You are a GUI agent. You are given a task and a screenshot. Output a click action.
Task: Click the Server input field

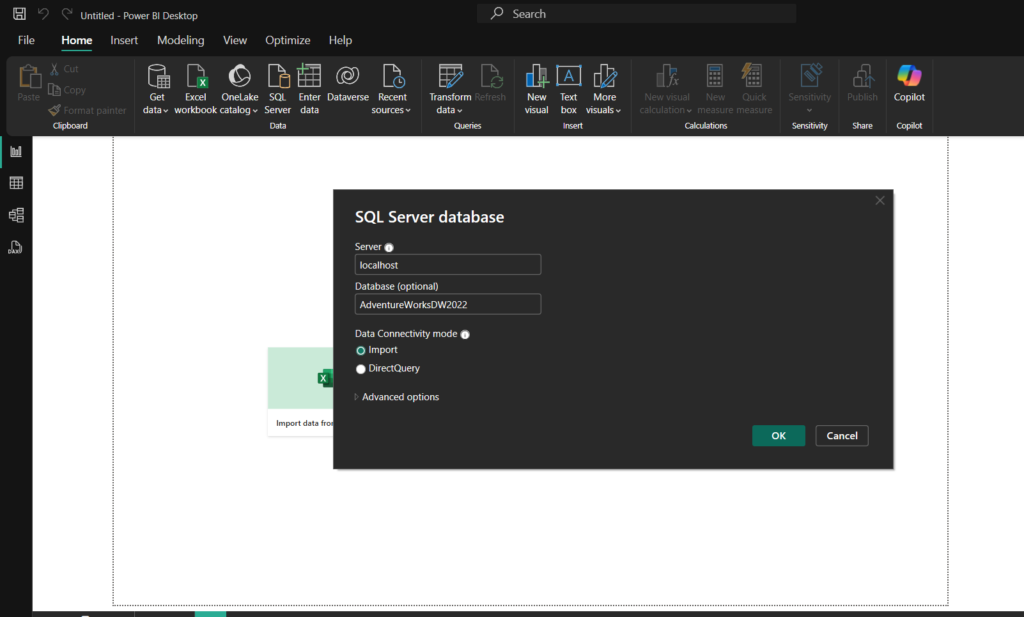448,264
